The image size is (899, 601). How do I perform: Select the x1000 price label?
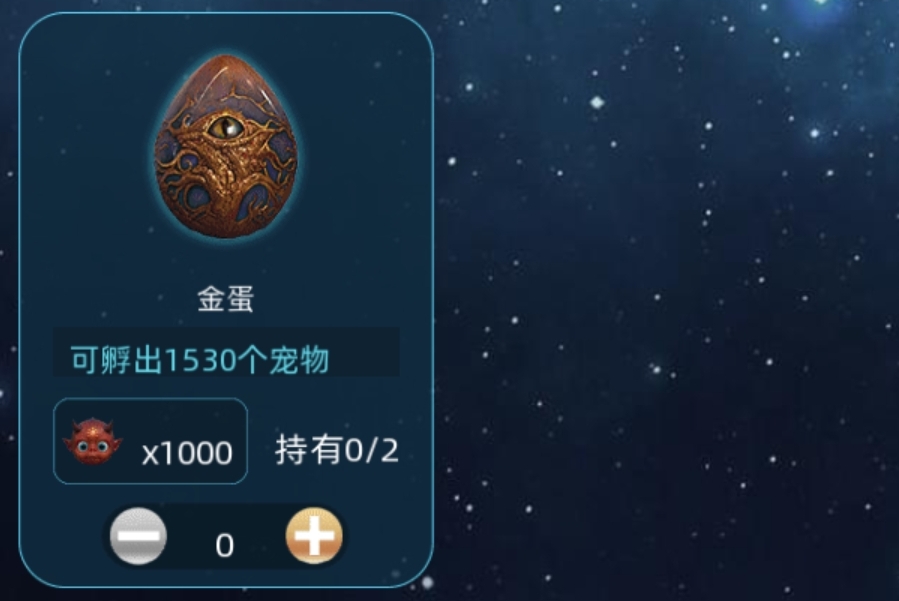point(187,453)
